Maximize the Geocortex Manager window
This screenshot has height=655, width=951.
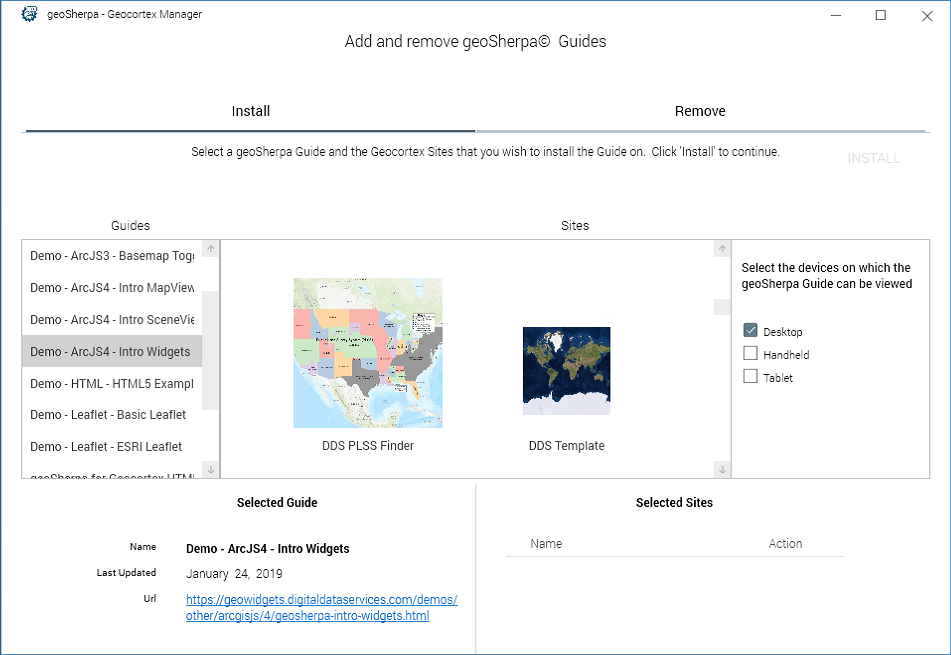pos(881,15)
